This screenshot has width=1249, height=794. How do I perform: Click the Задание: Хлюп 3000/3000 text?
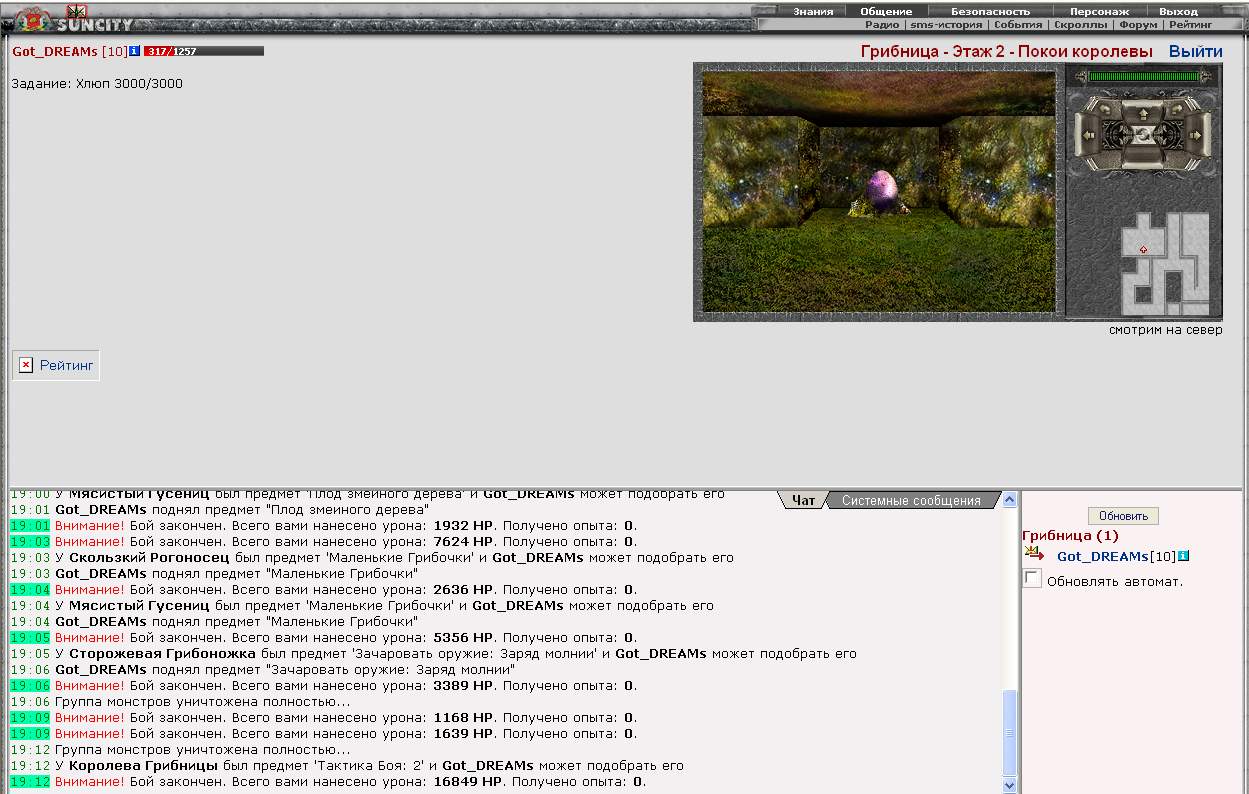[x=97, y=84]
